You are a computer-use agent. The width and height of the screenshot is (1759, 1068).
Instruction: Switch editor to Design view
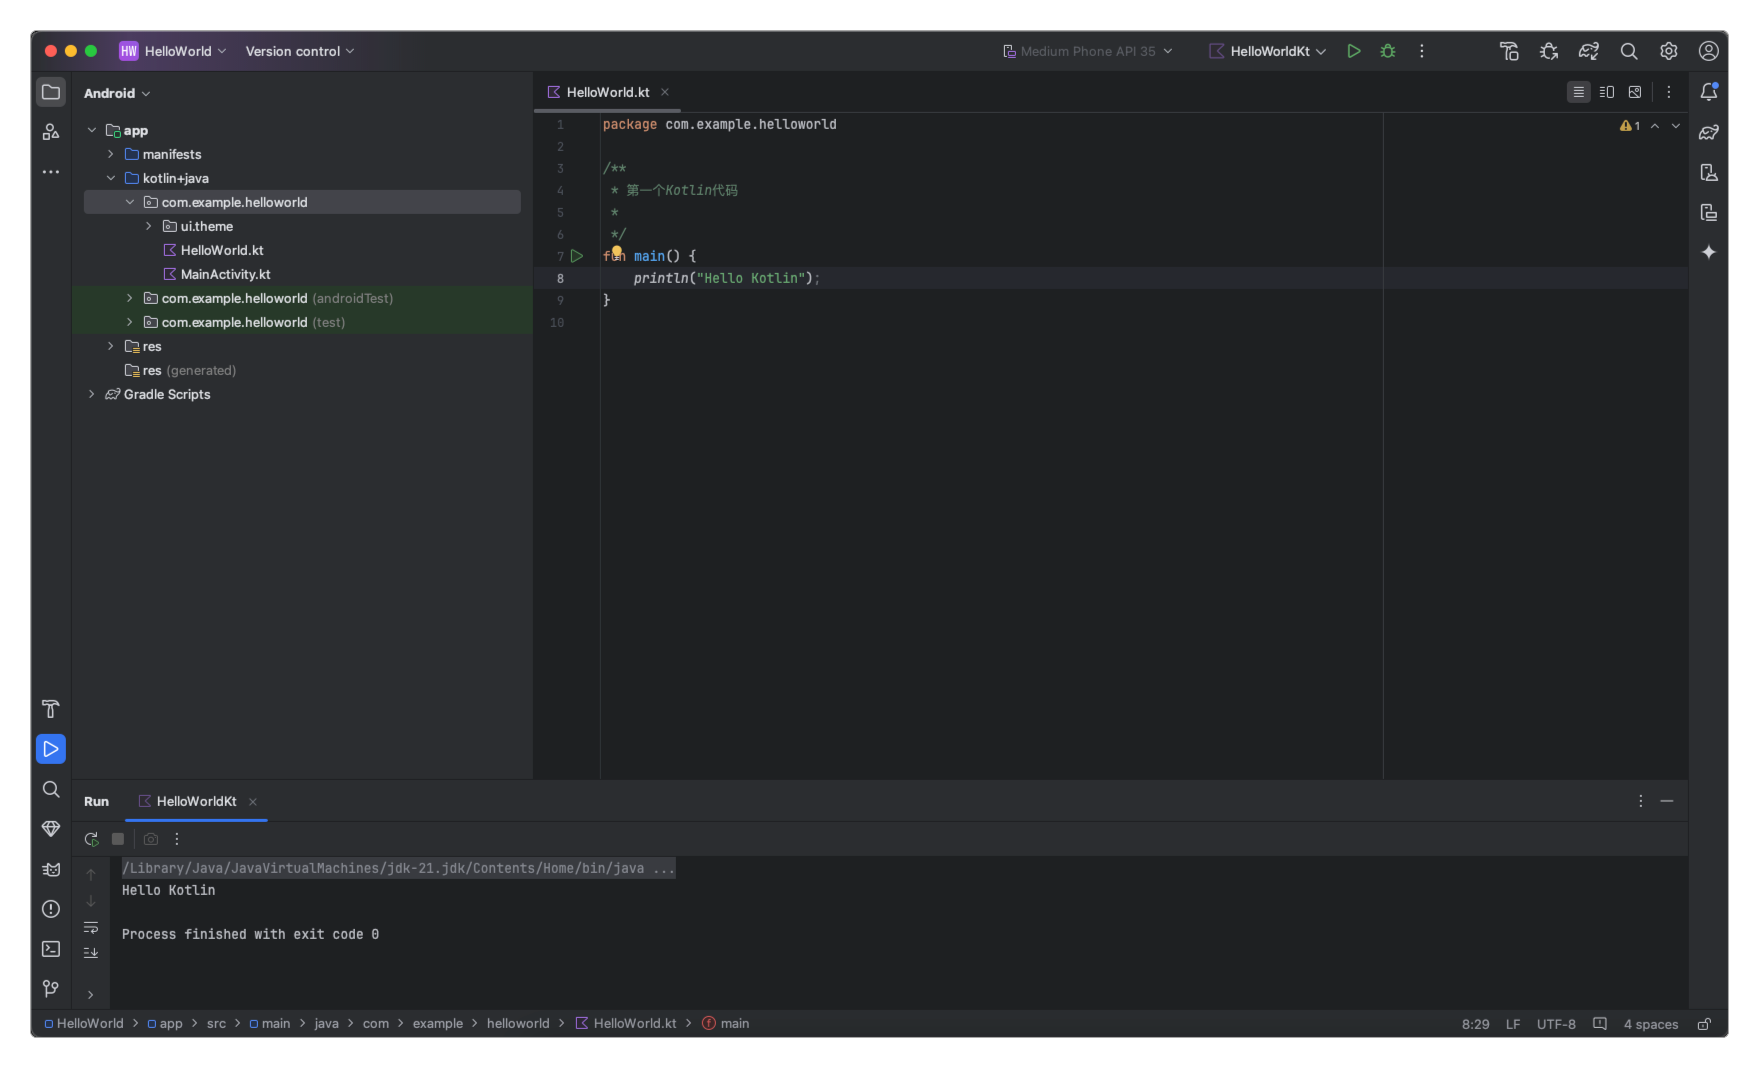tap(1634, 92)
